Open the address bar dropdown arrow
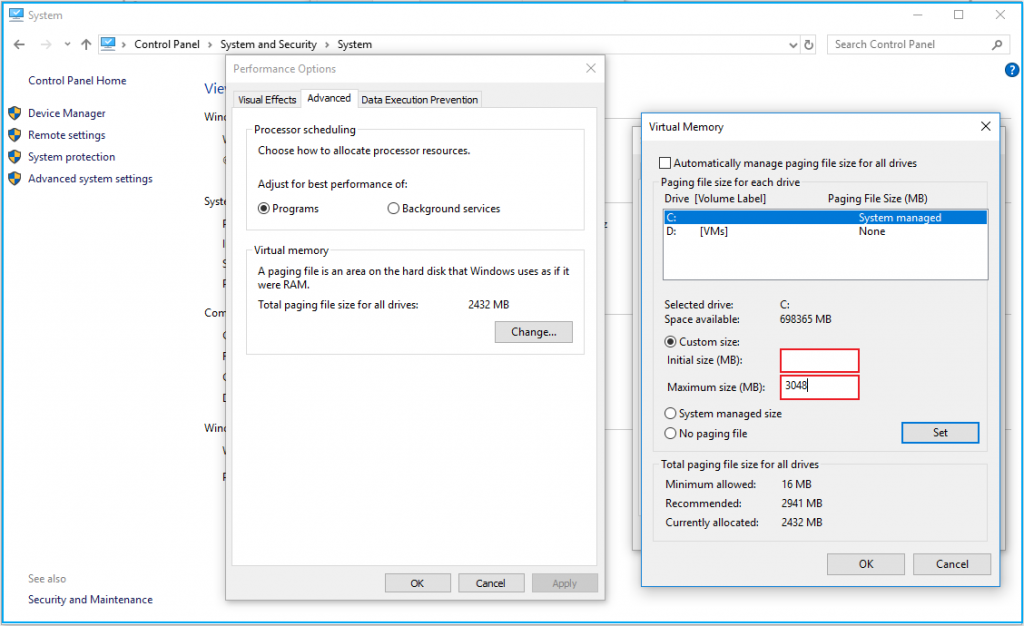The width and height of the screenshot is (1024, 626). coord(793,44)
